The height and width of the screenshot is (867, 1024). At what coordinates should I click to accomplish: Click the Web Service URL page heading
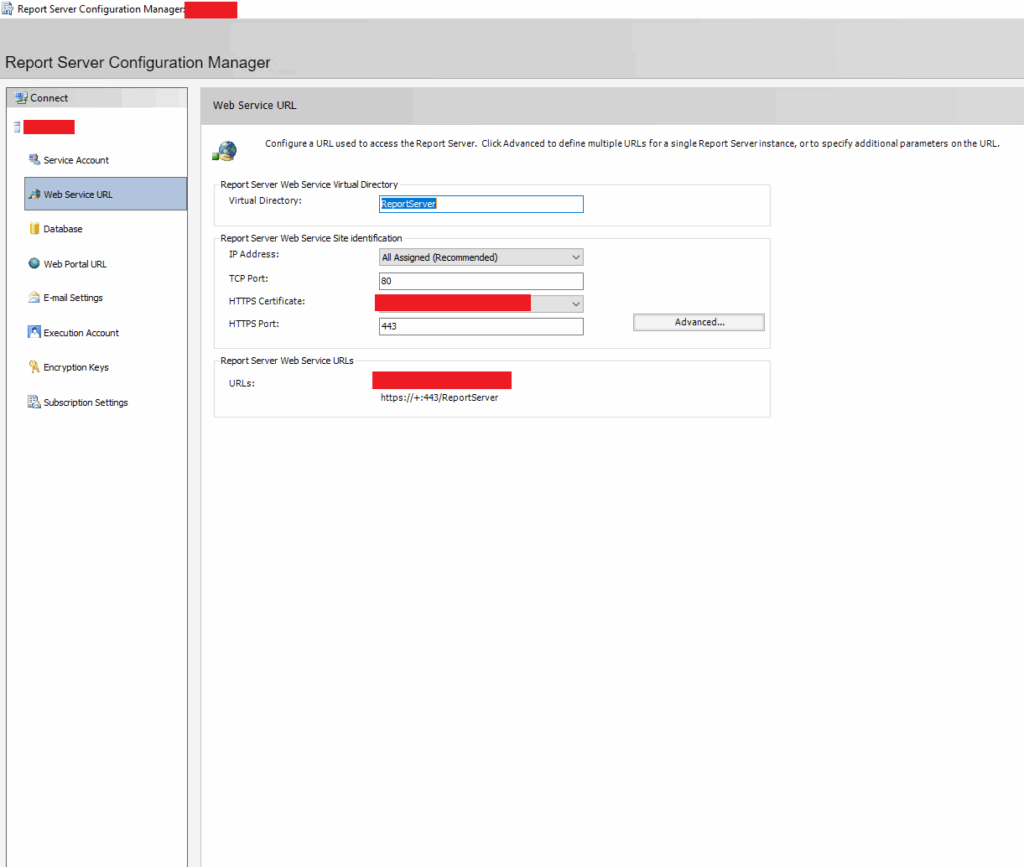coord(254,105)
